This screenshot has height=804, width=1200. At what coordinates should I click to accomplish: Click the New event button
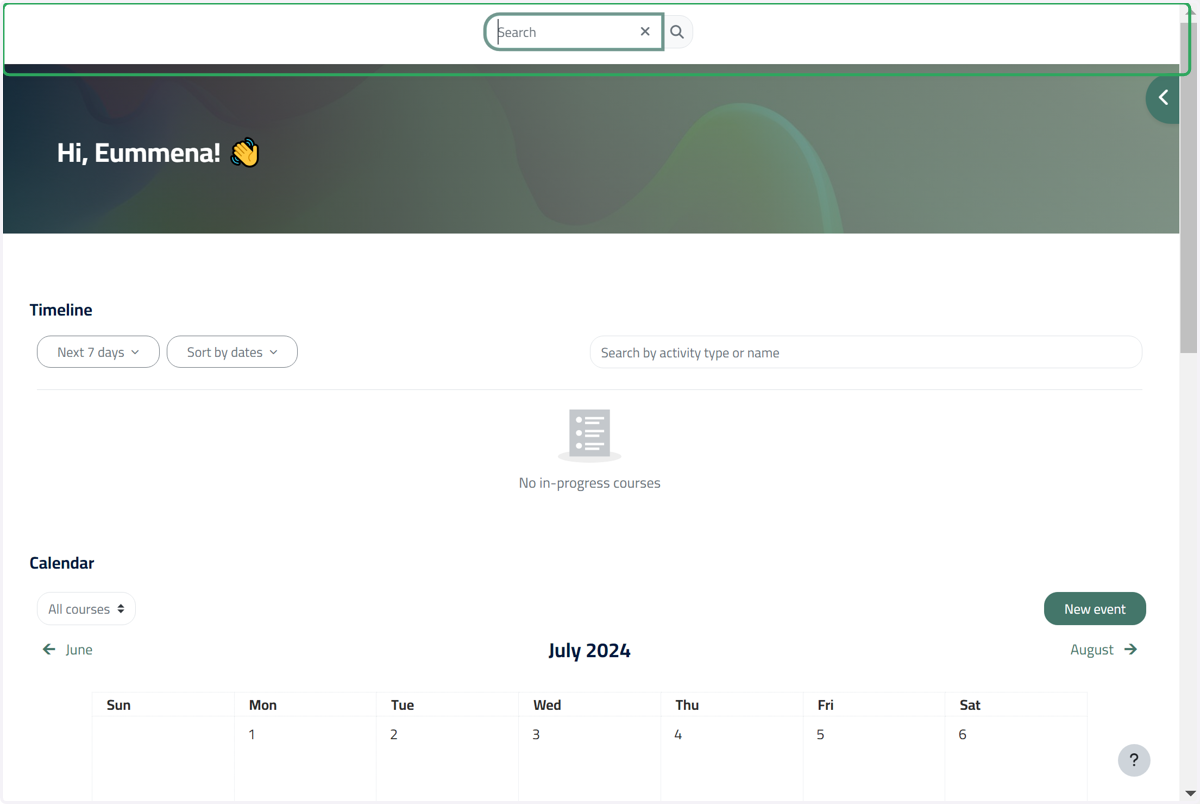coord(1095,609)
